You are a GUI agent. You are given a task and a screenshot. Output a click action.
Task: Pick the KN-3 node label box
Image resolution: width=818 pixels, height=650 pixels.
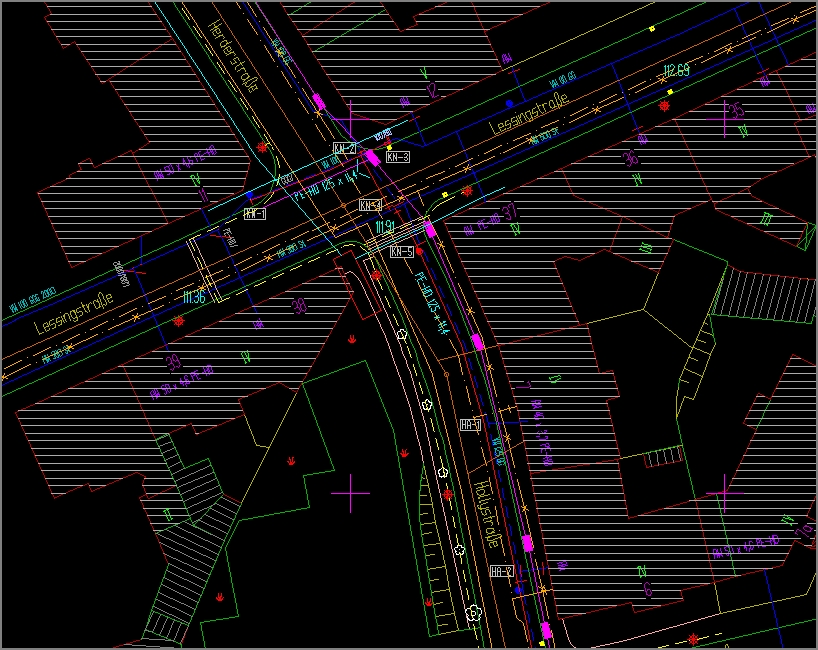click(398, 157)
